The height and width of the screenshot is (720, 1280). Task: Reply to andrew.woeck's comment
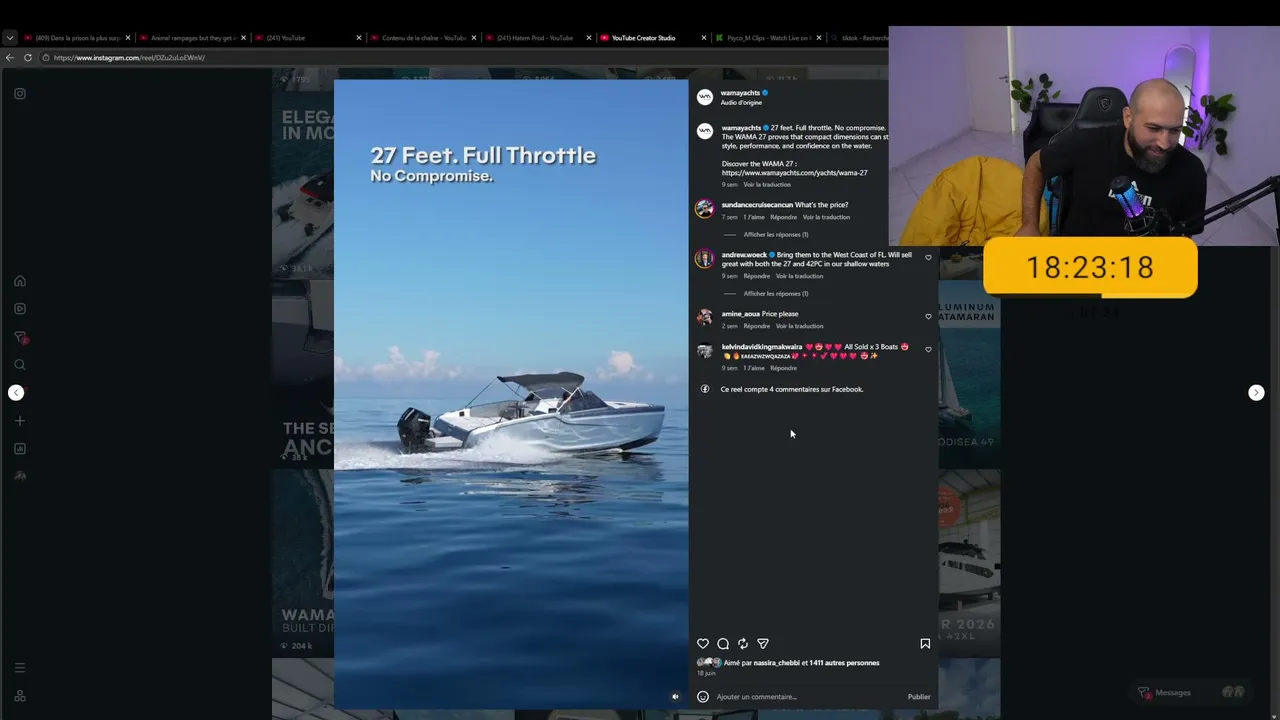757,276
